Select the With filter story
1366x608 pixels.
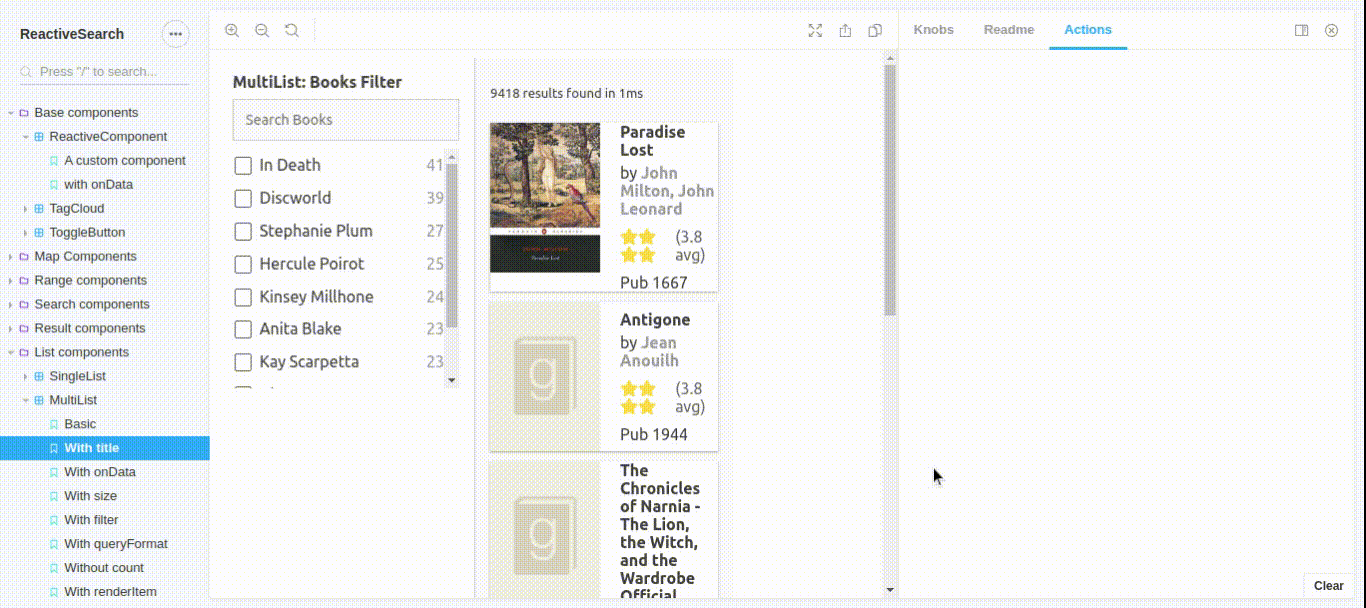91,519
